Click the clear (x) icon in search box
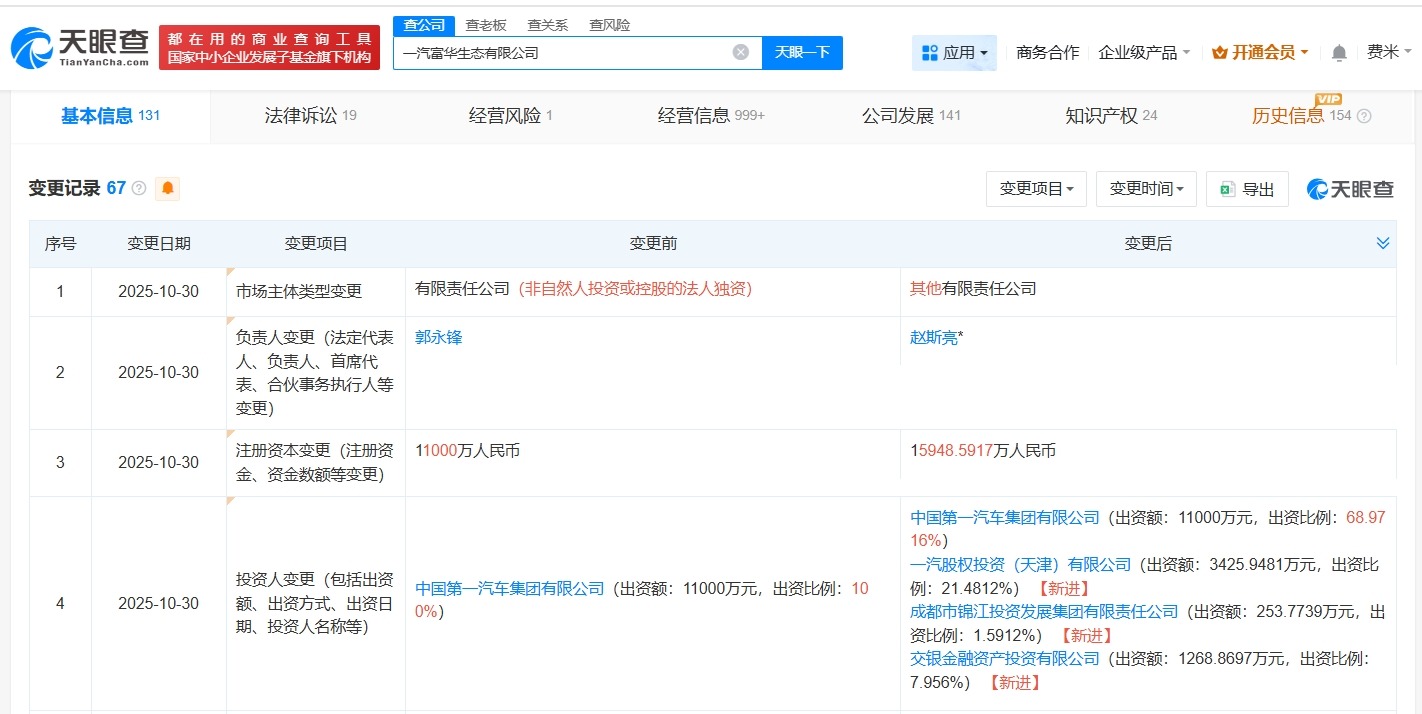Viewport: 1422px width, 714px height. pos(739,52)
